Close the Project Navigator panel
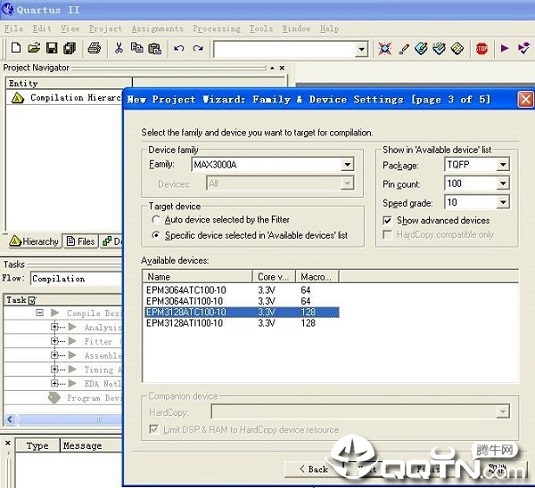The image size is (535, 488). click(x=282, y=68)
